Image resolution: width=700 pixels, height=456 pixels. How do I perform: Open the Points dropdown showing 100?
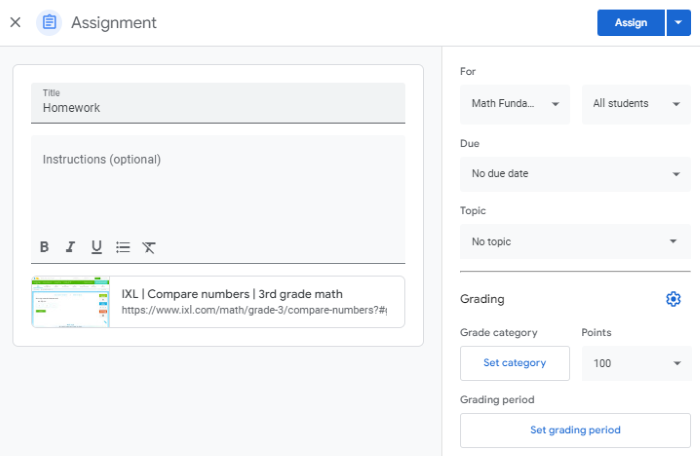636,363
